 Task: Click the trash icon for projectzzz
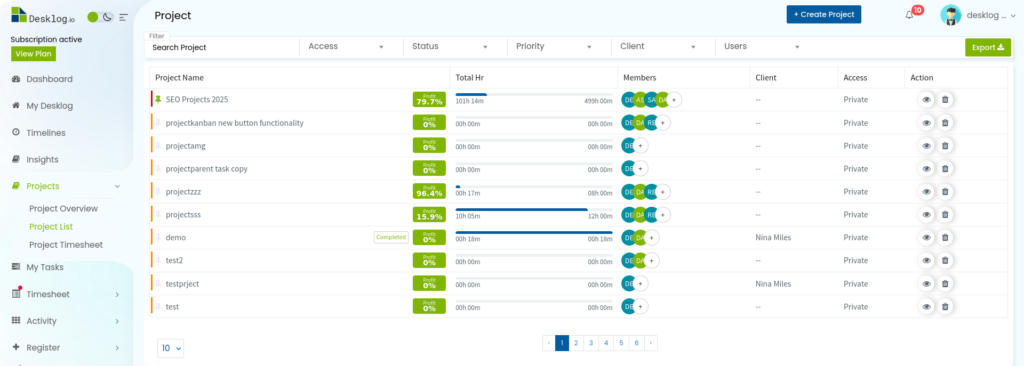pyautogui.click(x=944, y=191)
